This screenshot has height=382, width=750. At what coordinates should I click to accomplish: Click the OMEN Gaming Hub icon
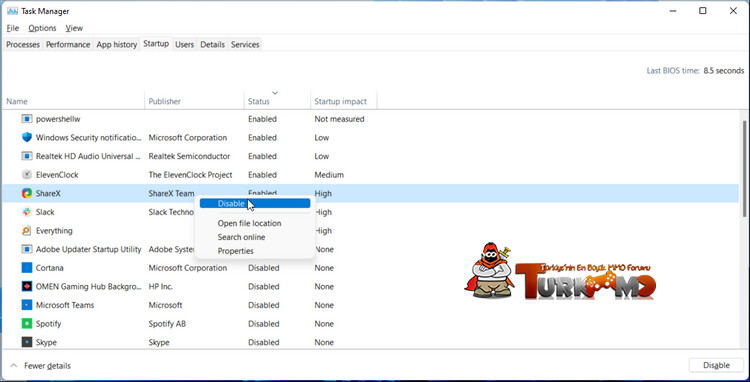pos(27,286)
